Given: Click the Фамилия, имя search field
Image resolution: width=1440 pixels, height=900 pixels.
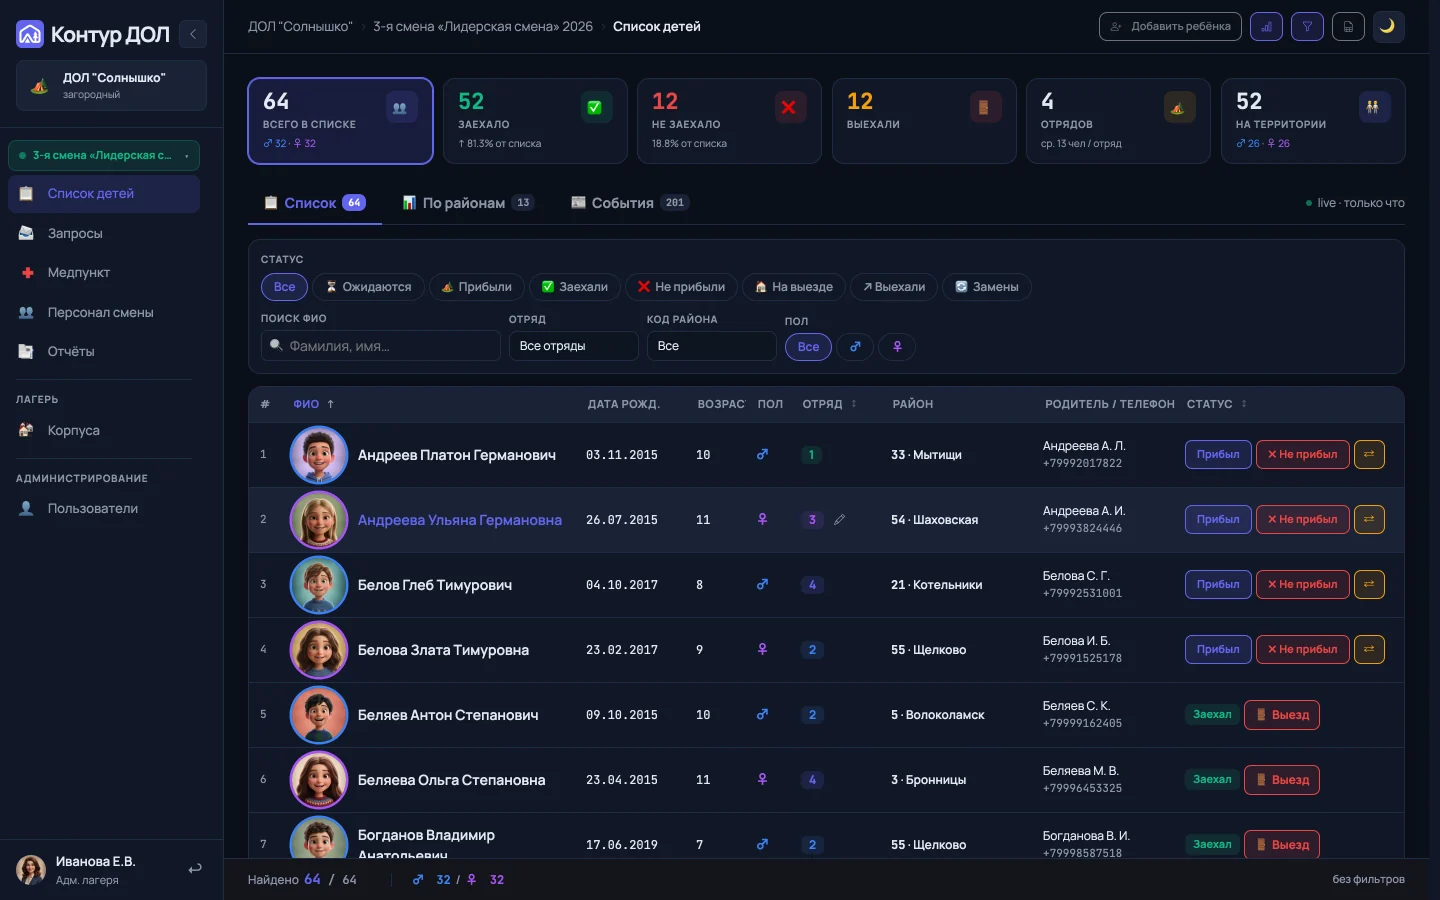Looking at the screenshot, I should click(x=381, y=346).
